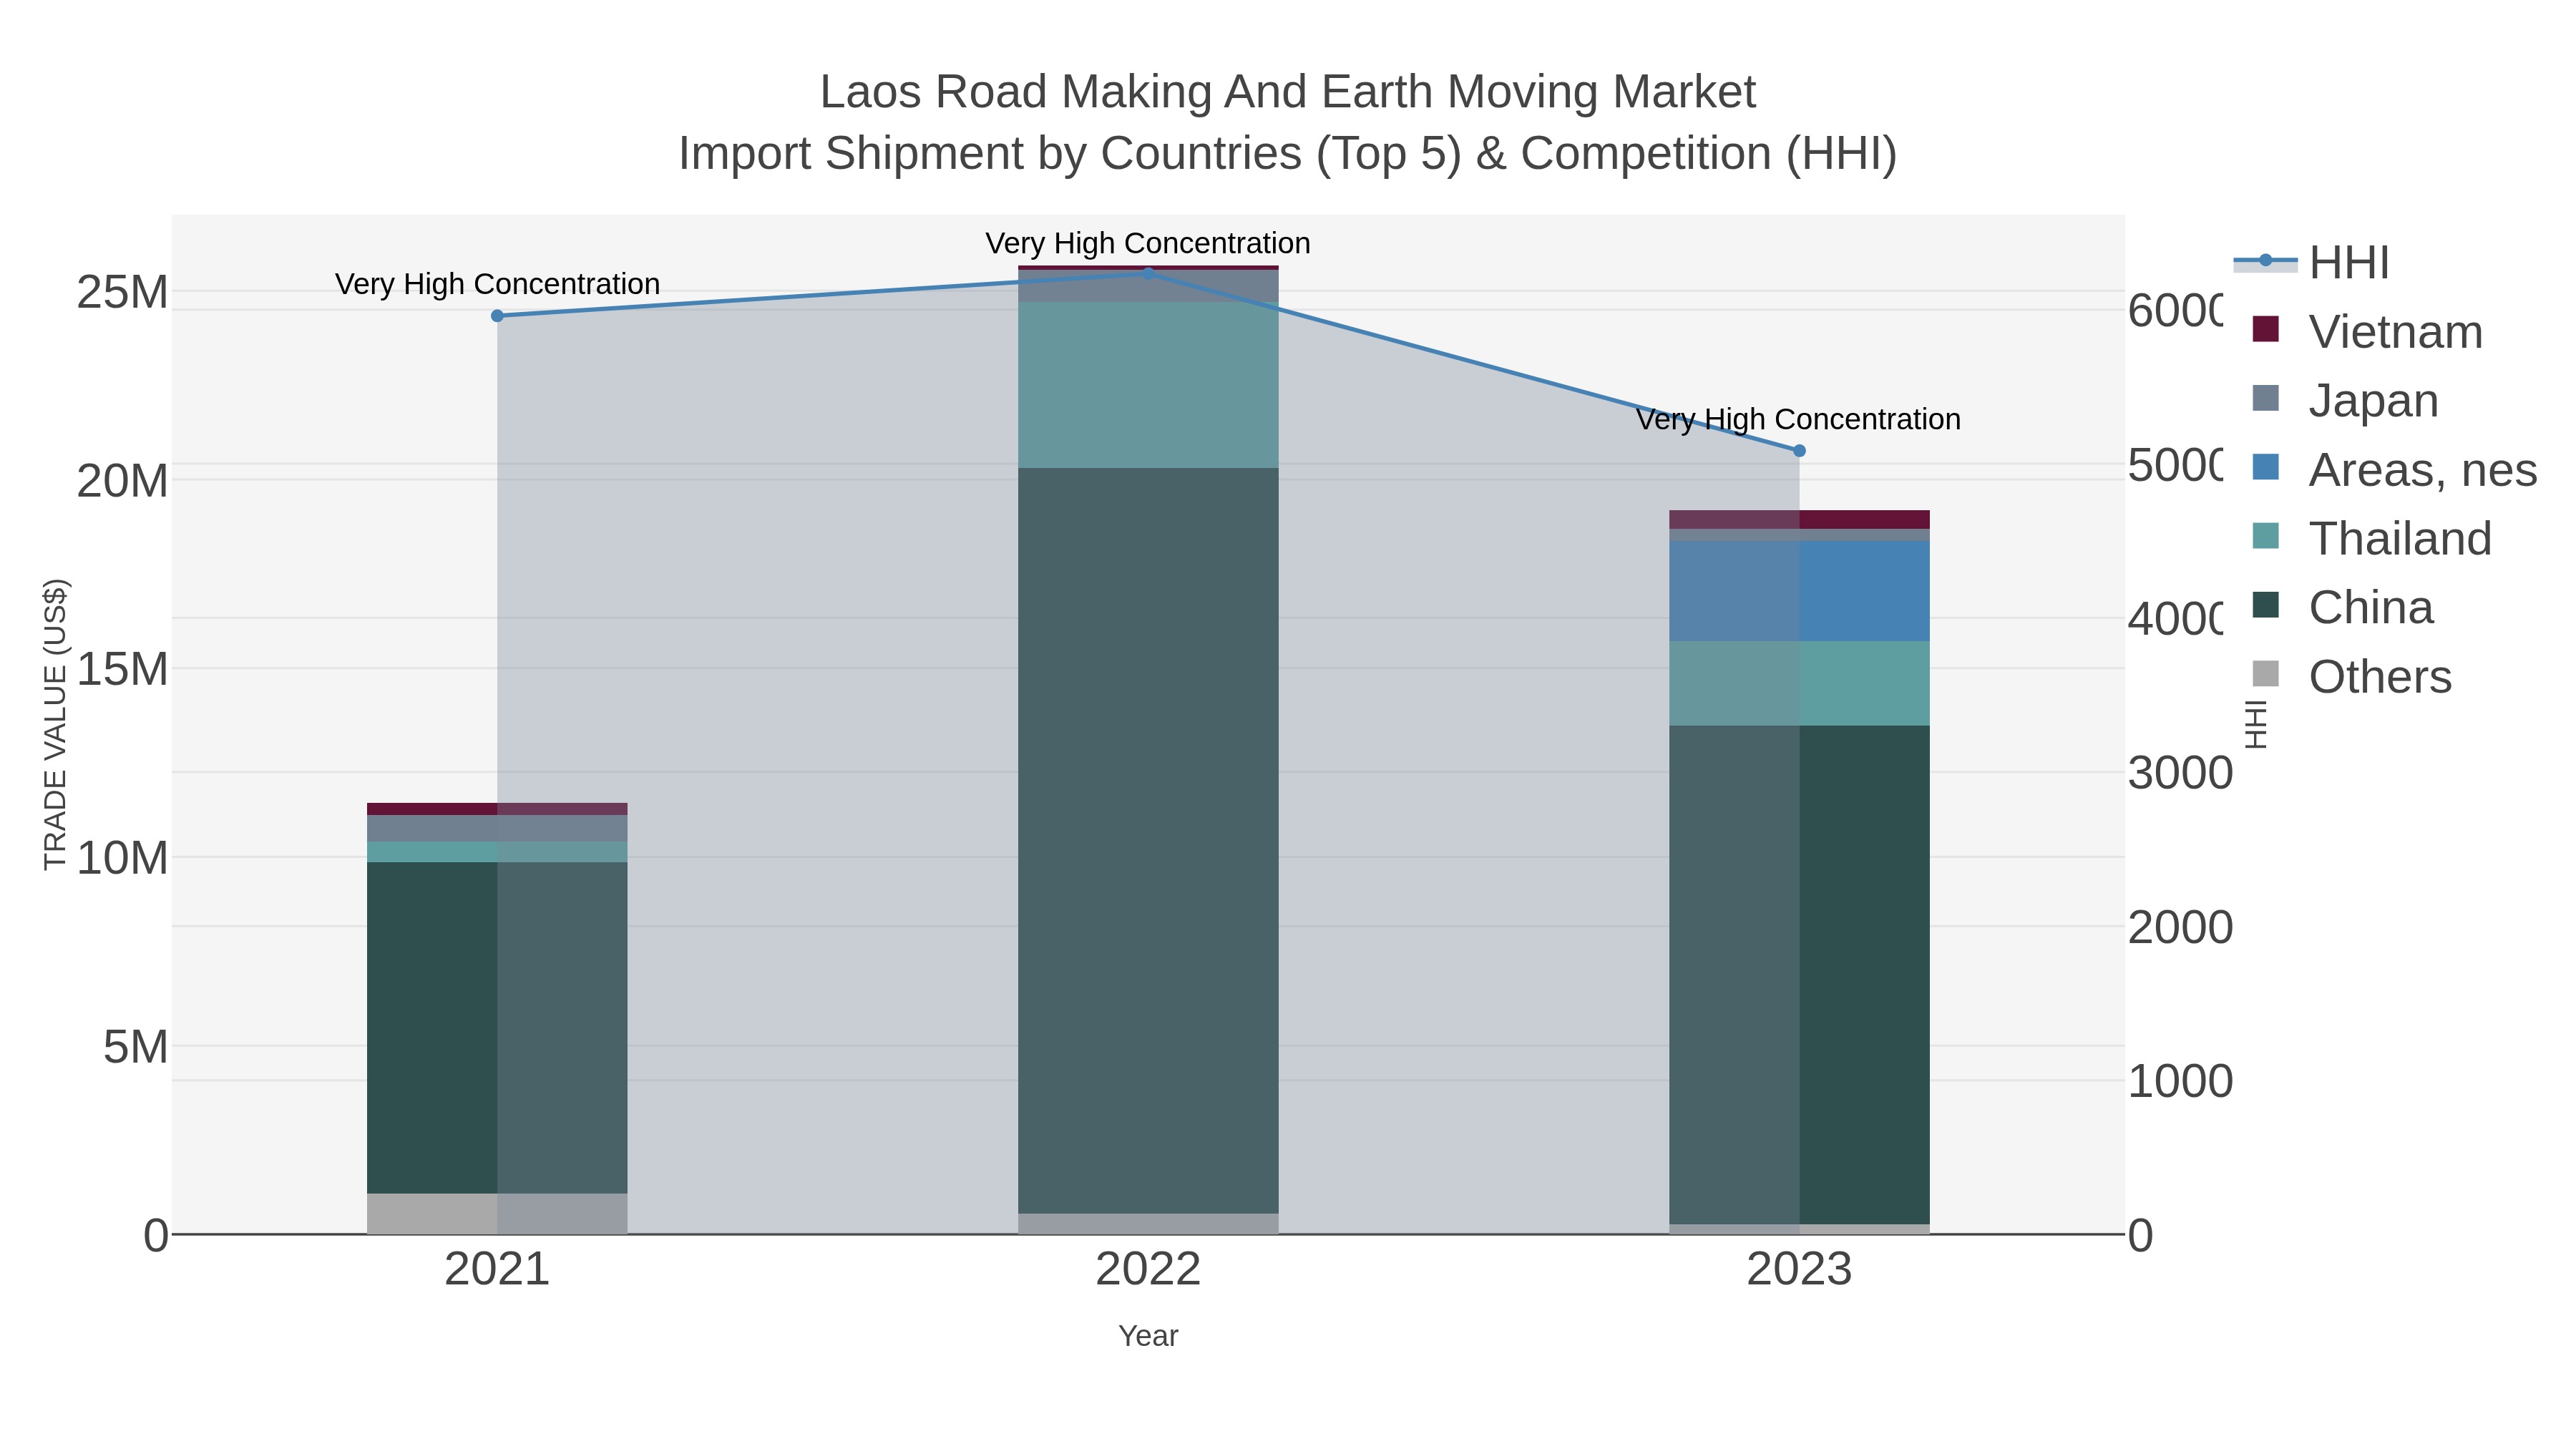Click the 1000 HHI axis tick label
This screenshot has width=2576, height=1449.
coord(2180,1081)
